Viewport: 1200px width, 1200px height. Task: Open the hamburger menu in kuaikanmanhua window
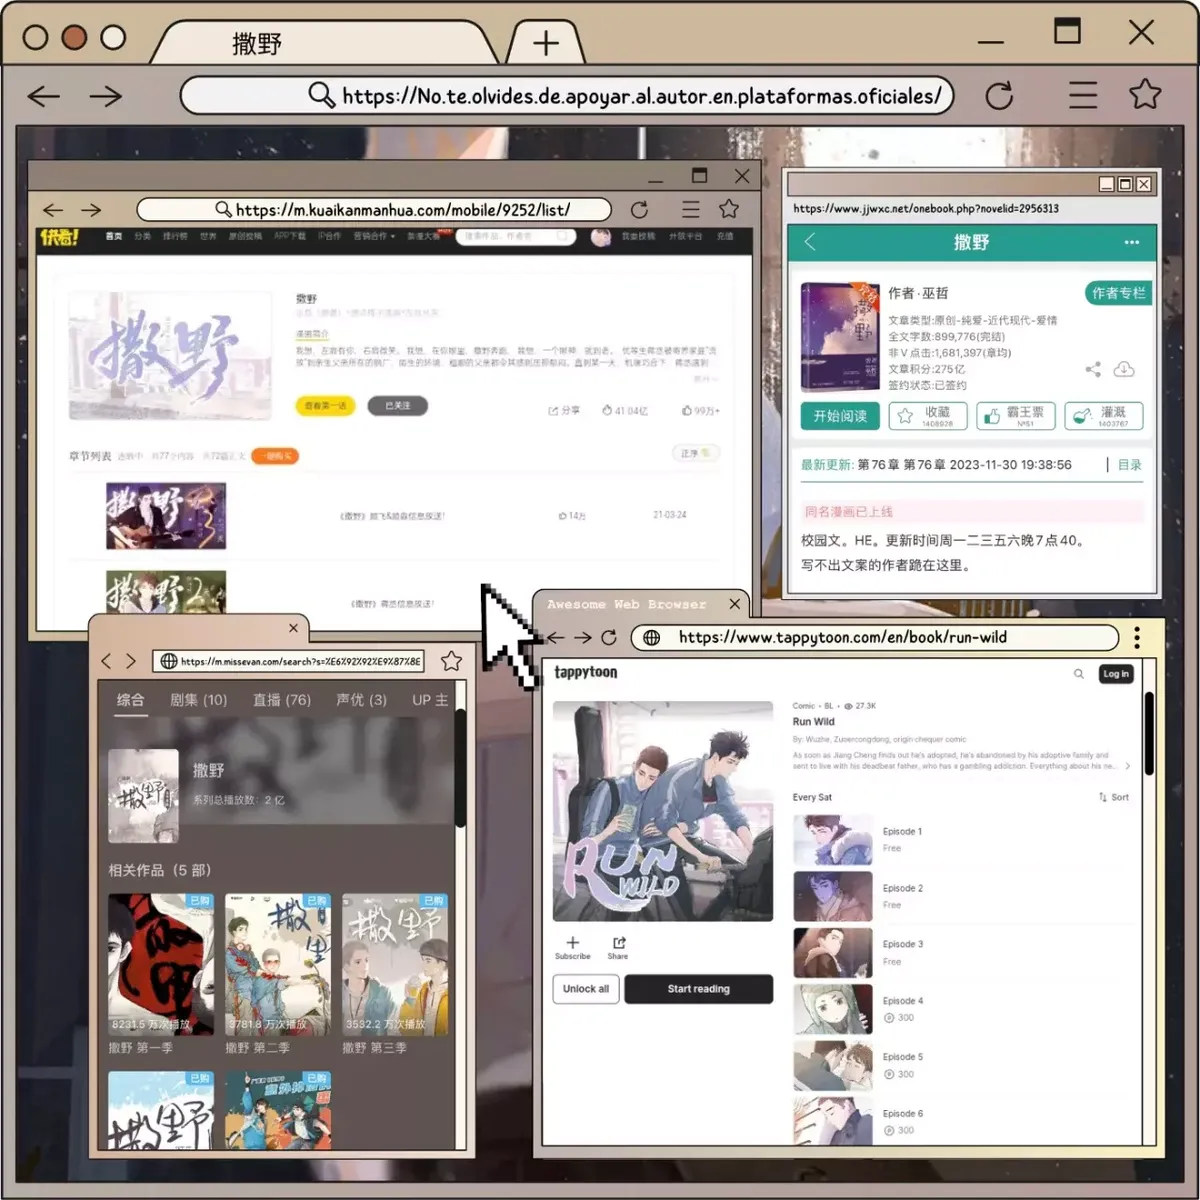click(x=690, y=209)
